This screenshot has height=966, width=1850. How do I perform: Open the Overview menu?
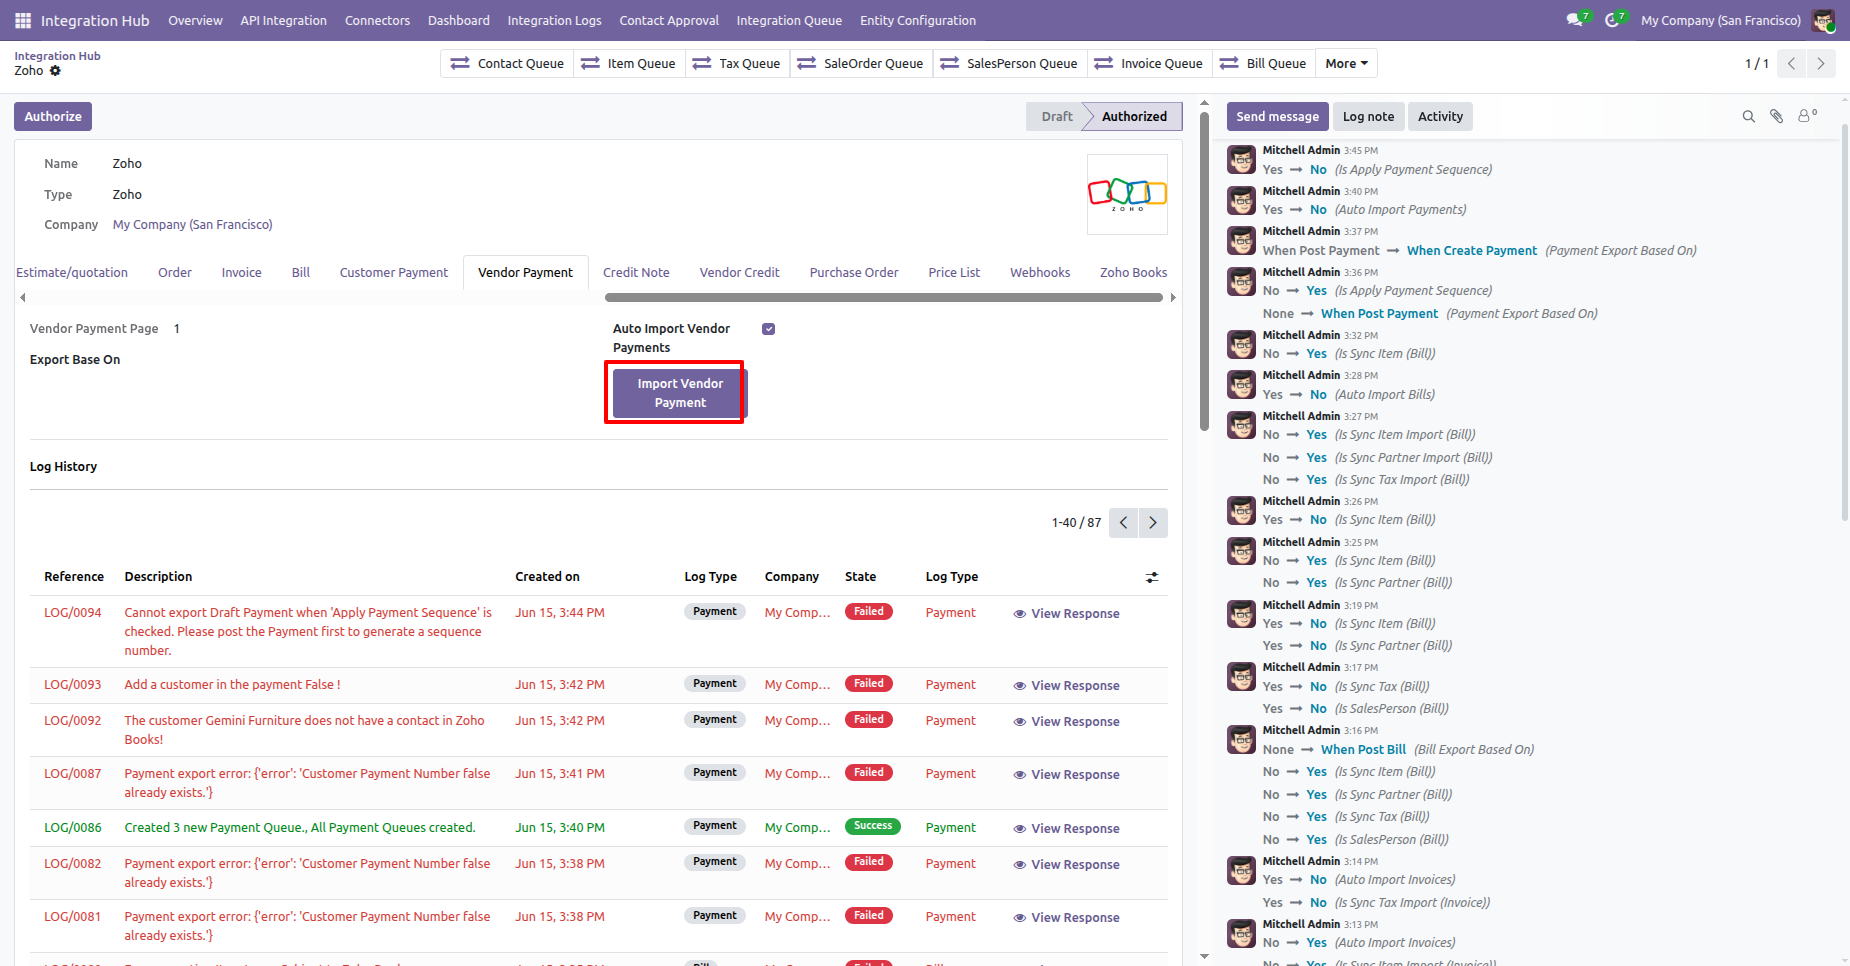(x=195, y=20)
